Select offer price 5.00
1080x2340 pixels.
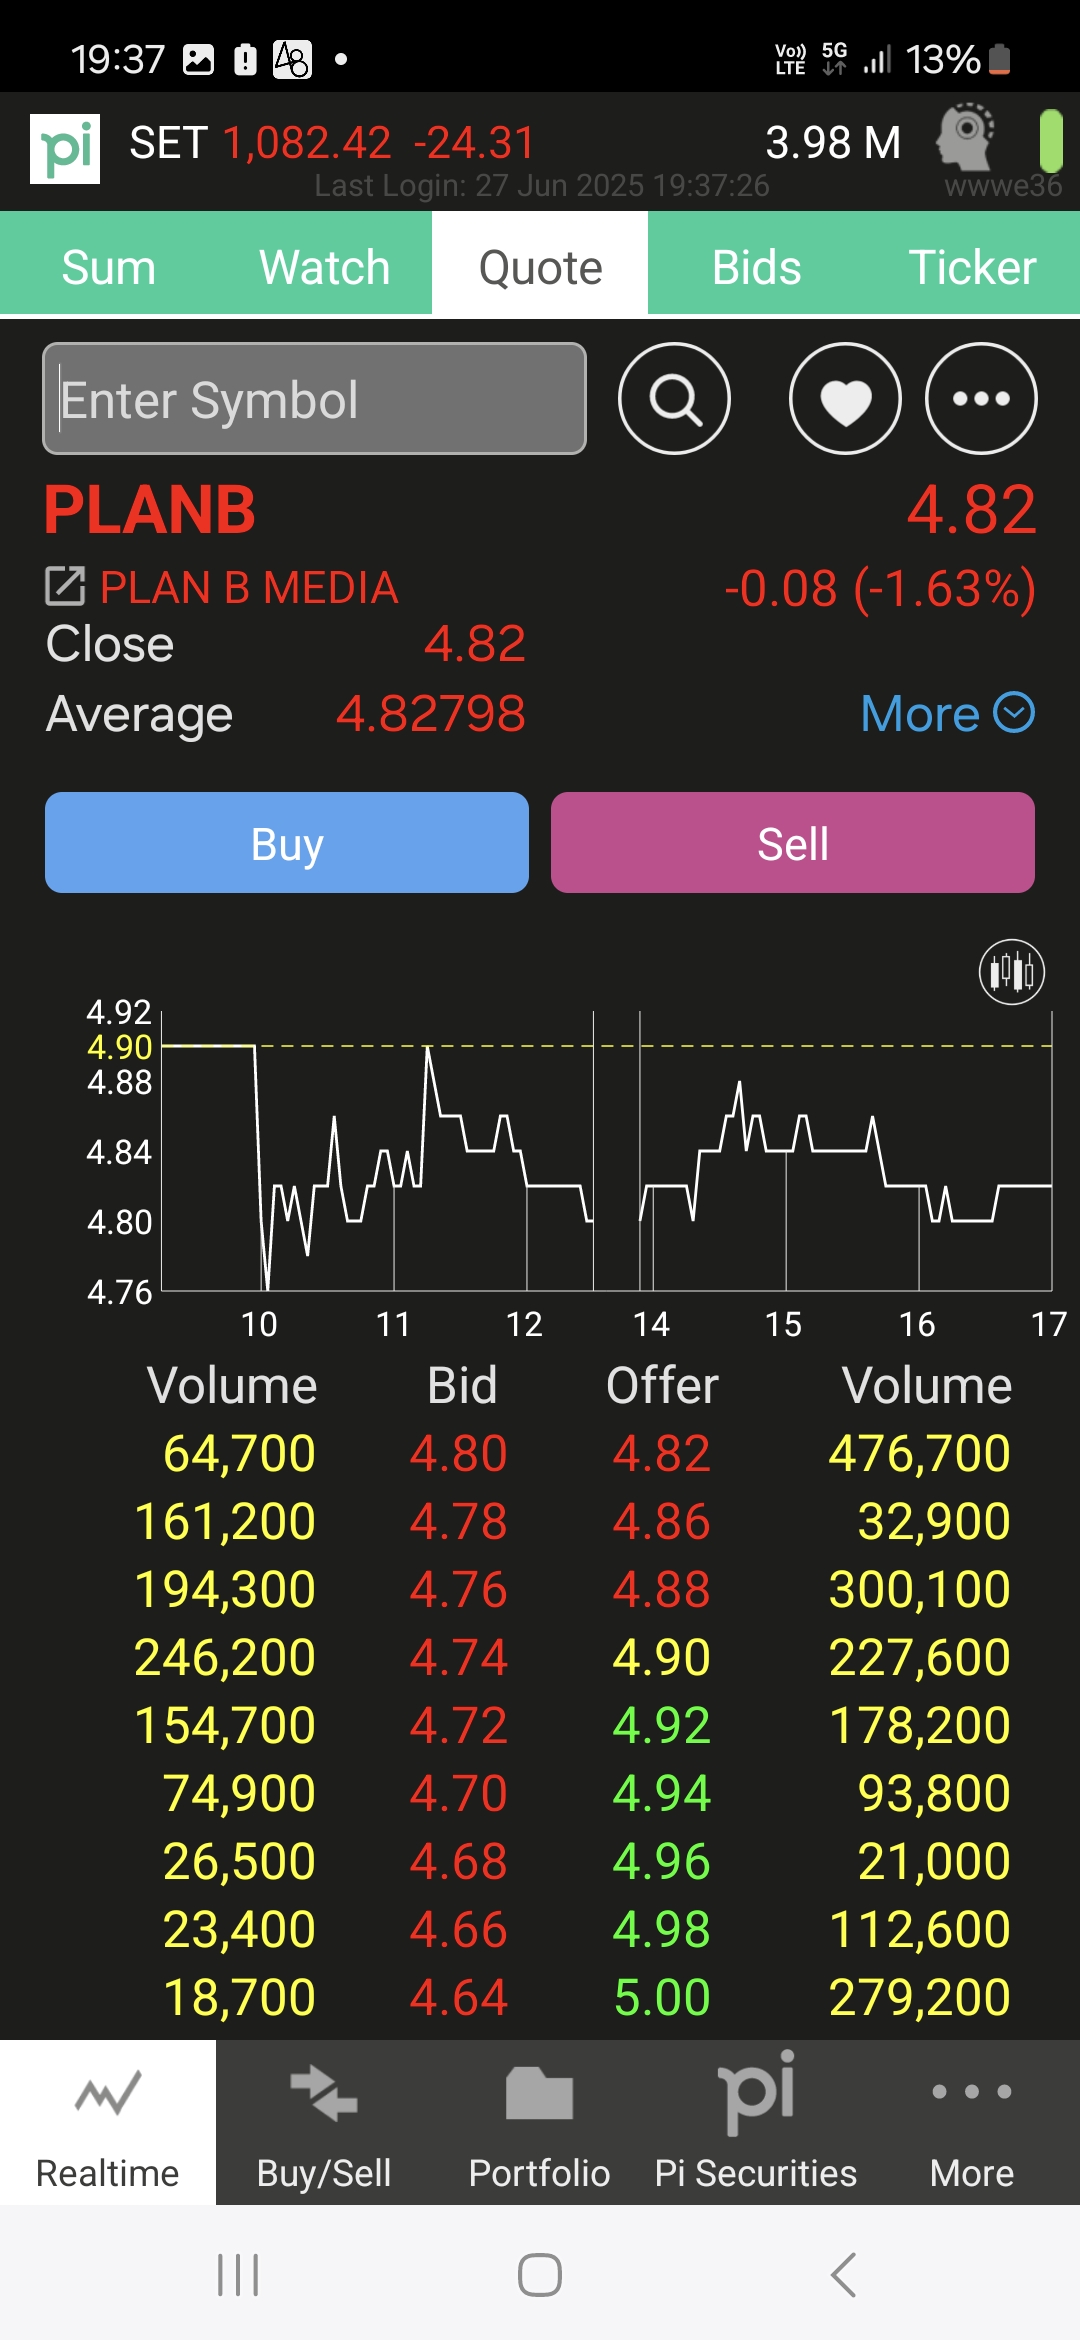[662, 1997]
